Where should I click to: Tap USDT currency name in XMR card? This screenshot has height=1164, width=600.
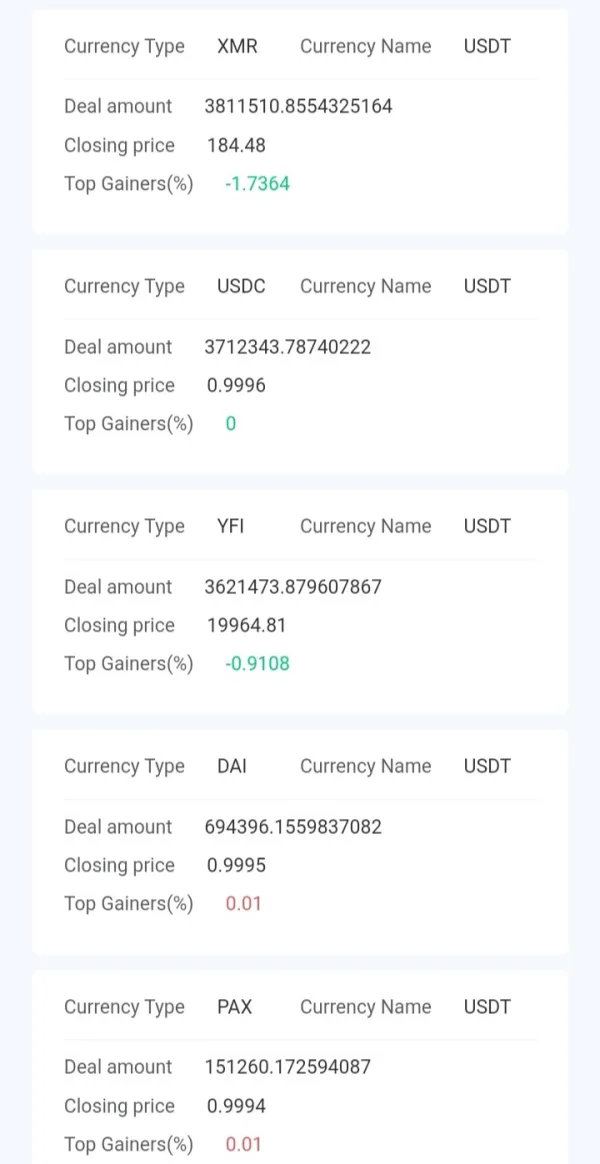(x=487, y=46)
